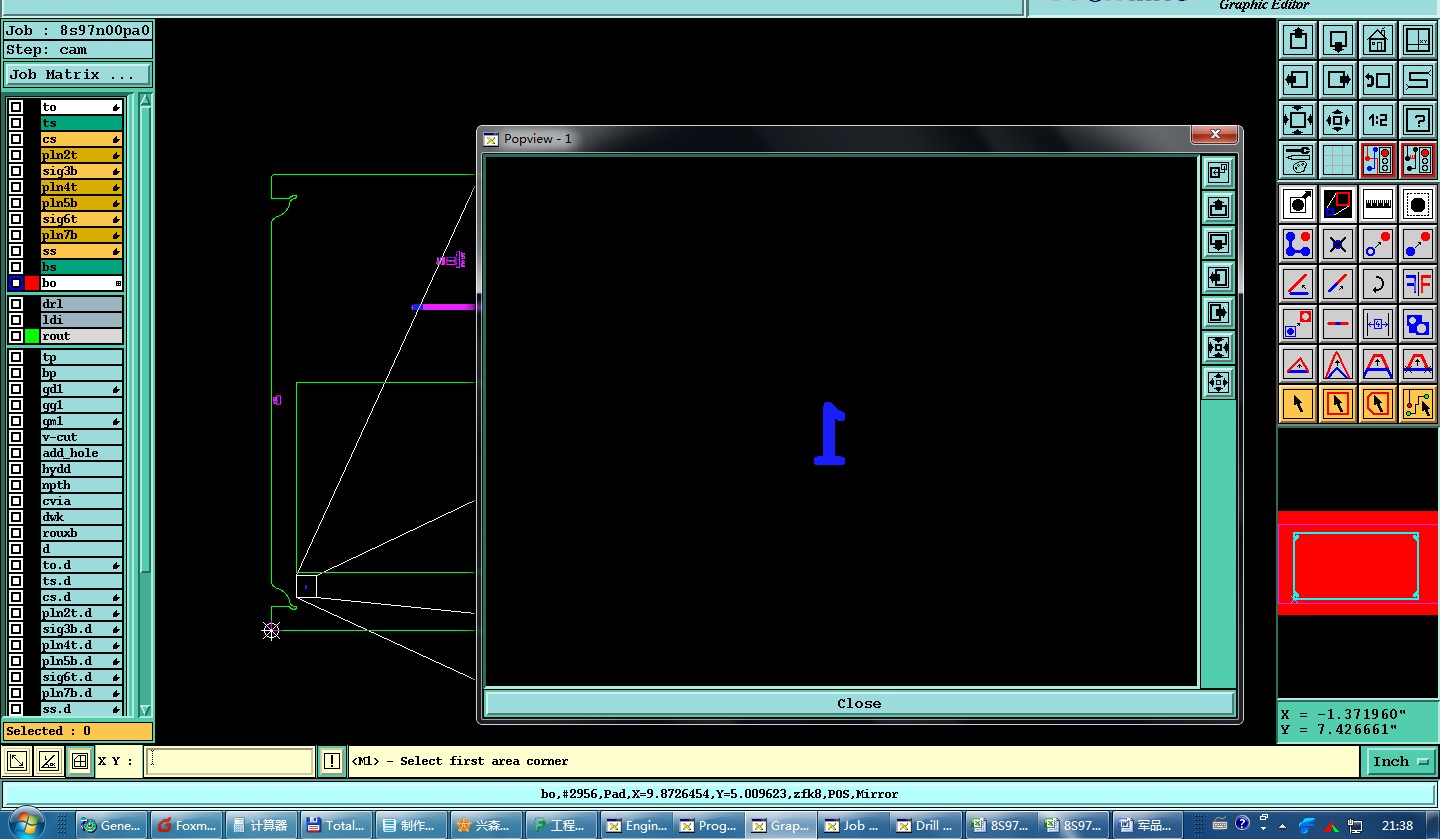Toggle checkbox for layer v-cut
This screenshot has width=1440, height=839.
click(16, 437)
